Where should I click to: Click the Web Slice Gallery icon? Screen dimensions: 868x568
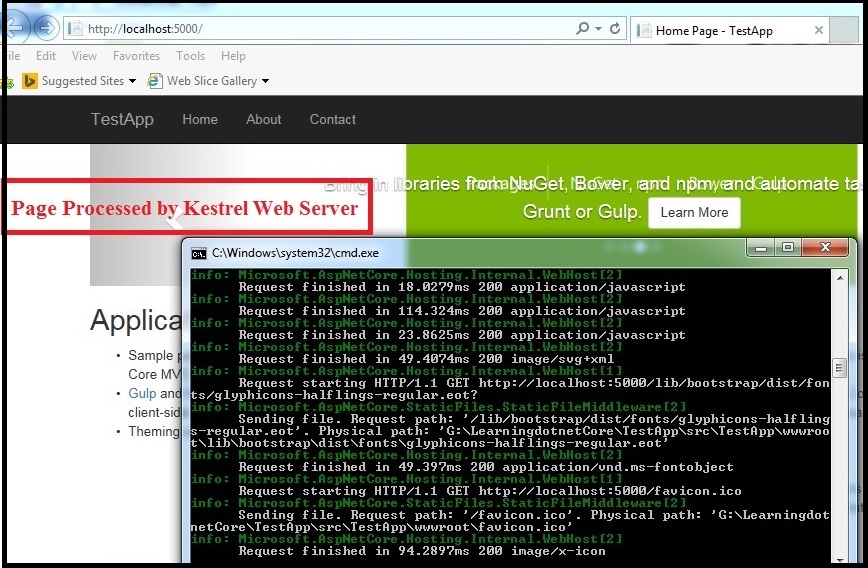(154, 81)
